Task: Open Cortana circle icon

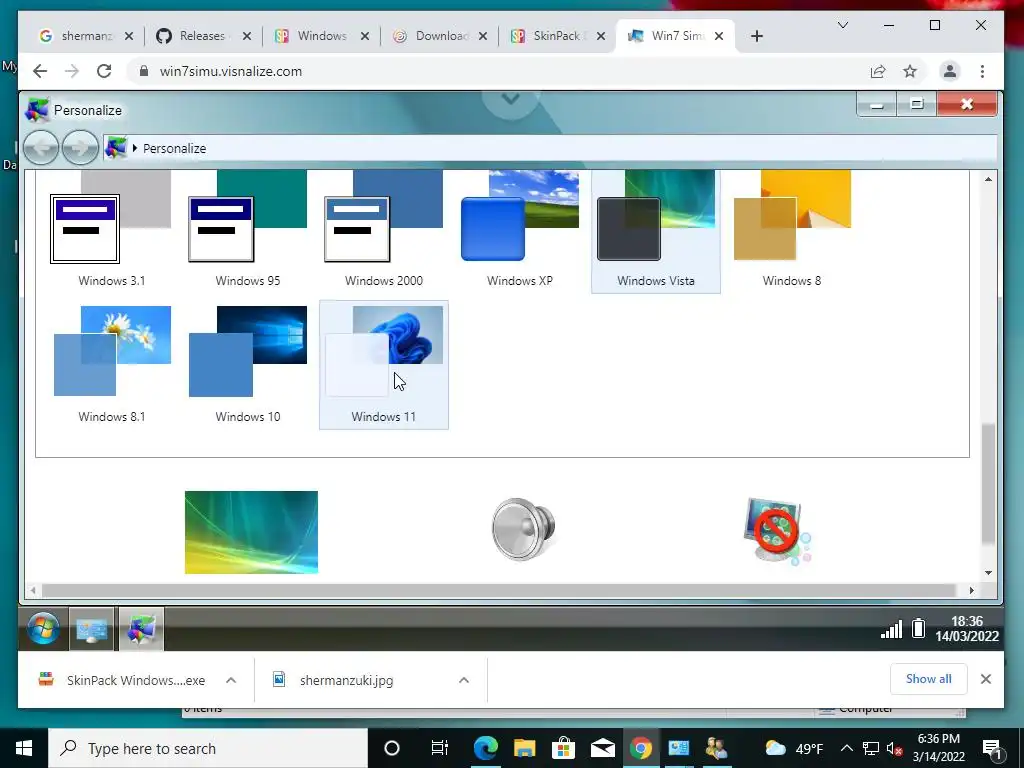Action: [392, 748]
